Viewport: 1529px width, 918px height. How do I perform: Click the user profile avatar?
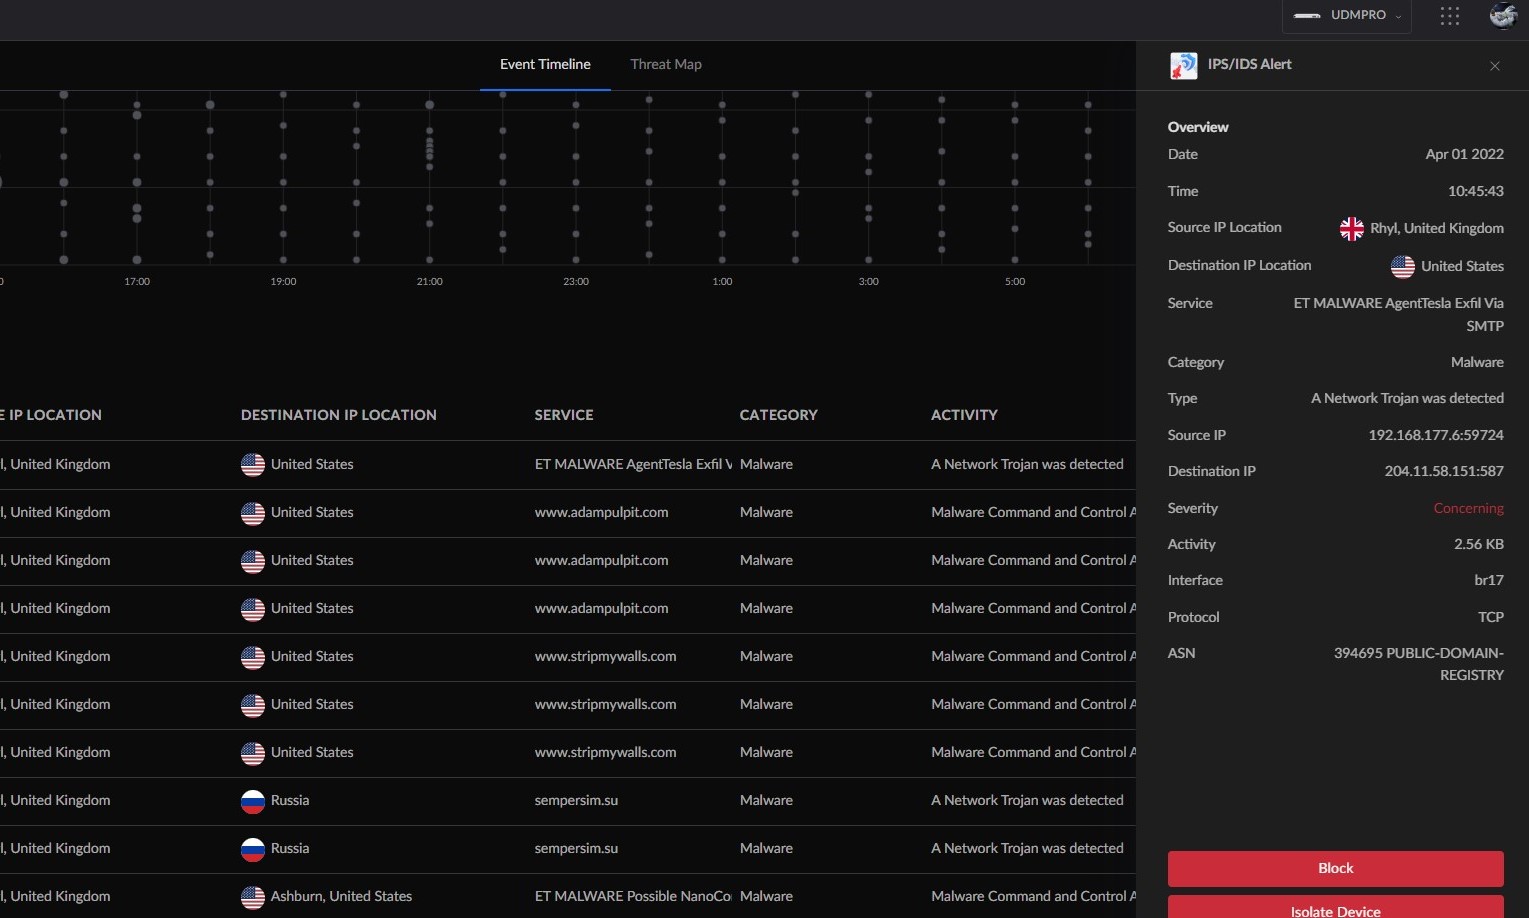(x=1503, y=16)
